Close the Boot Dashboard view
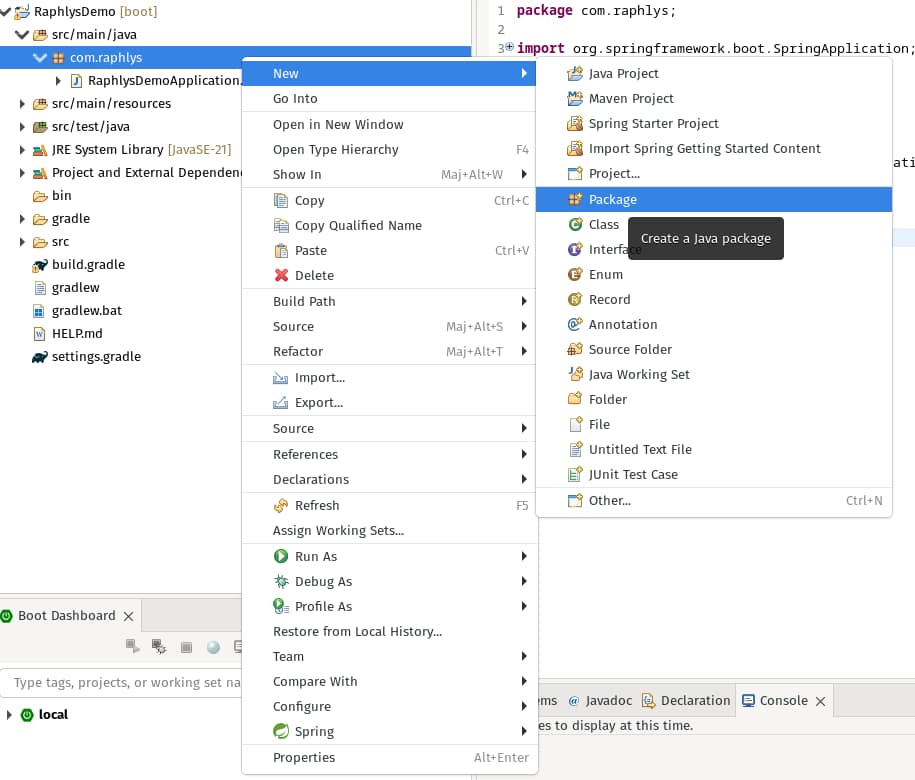 point(128,616)
